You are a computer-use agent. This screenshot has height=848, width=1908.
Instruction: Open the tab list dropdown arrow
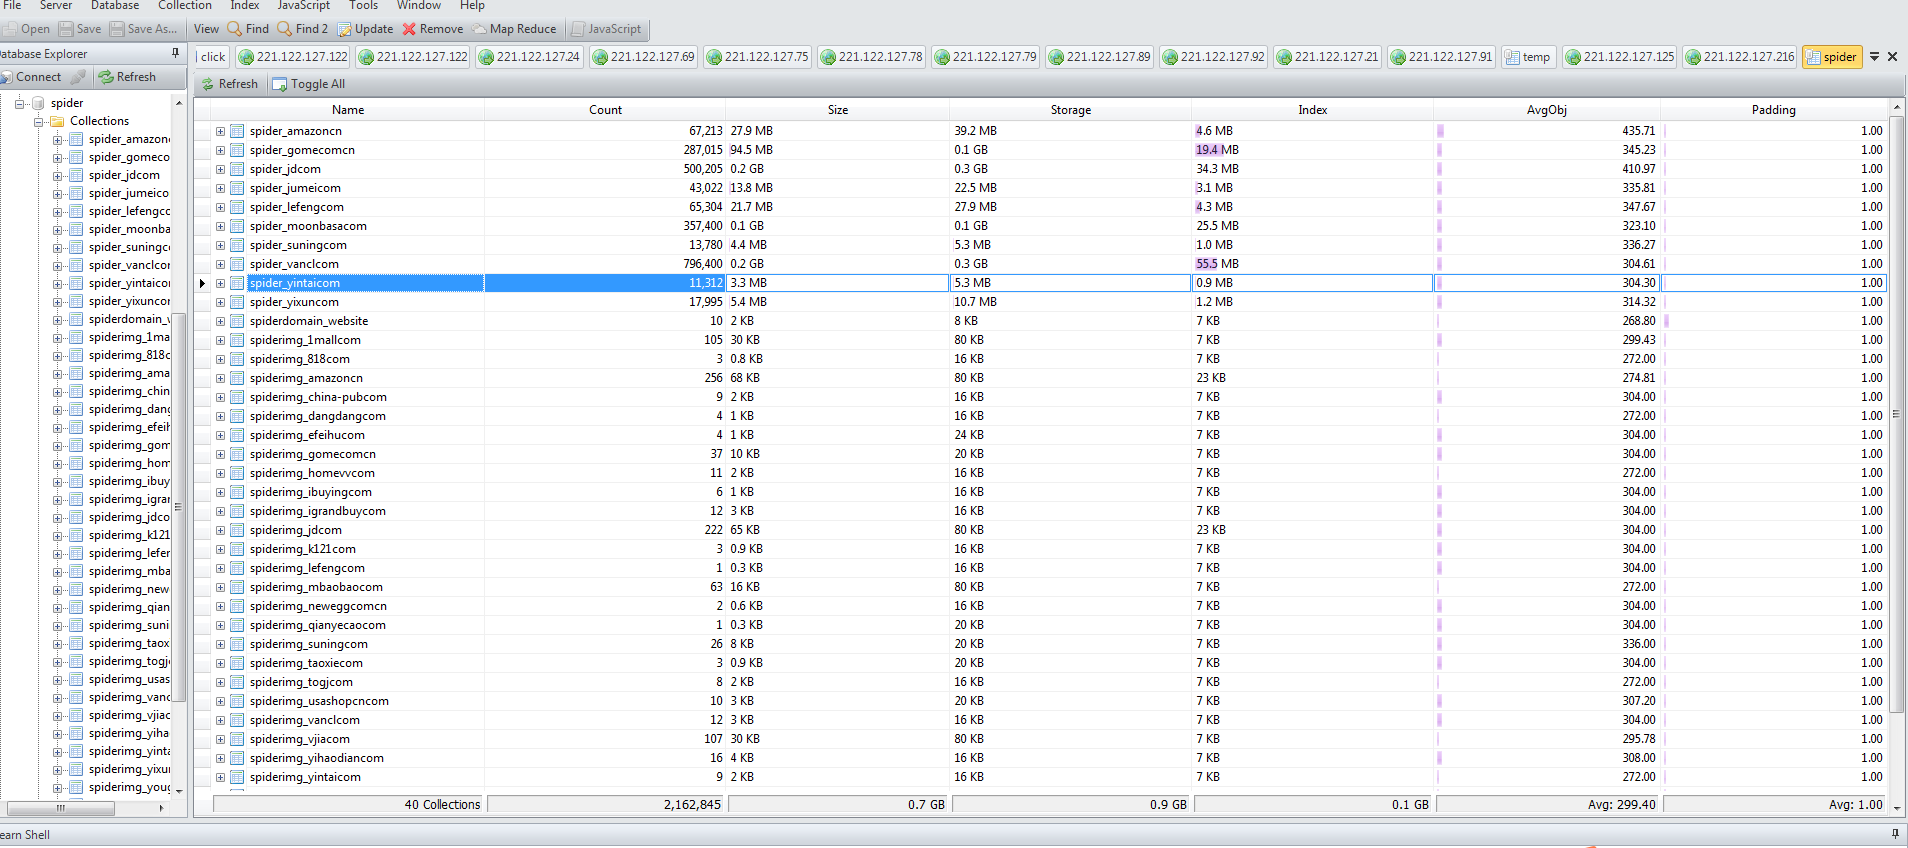tap(1875, 57)
